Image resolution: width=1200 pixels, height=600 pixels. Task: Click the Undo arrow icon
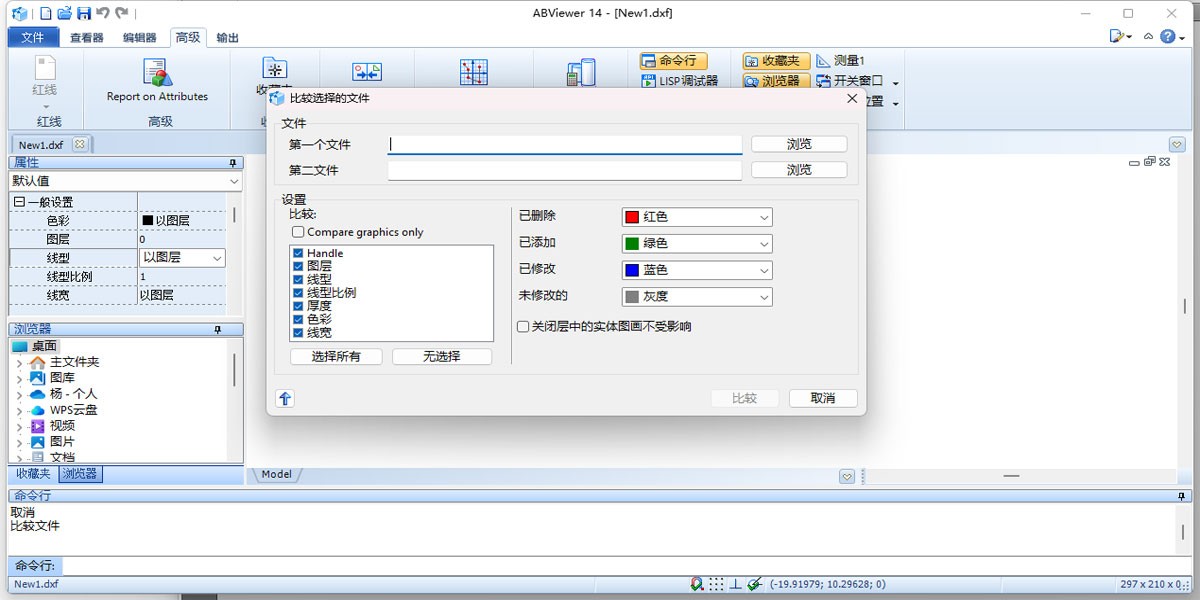pos(102,13)
